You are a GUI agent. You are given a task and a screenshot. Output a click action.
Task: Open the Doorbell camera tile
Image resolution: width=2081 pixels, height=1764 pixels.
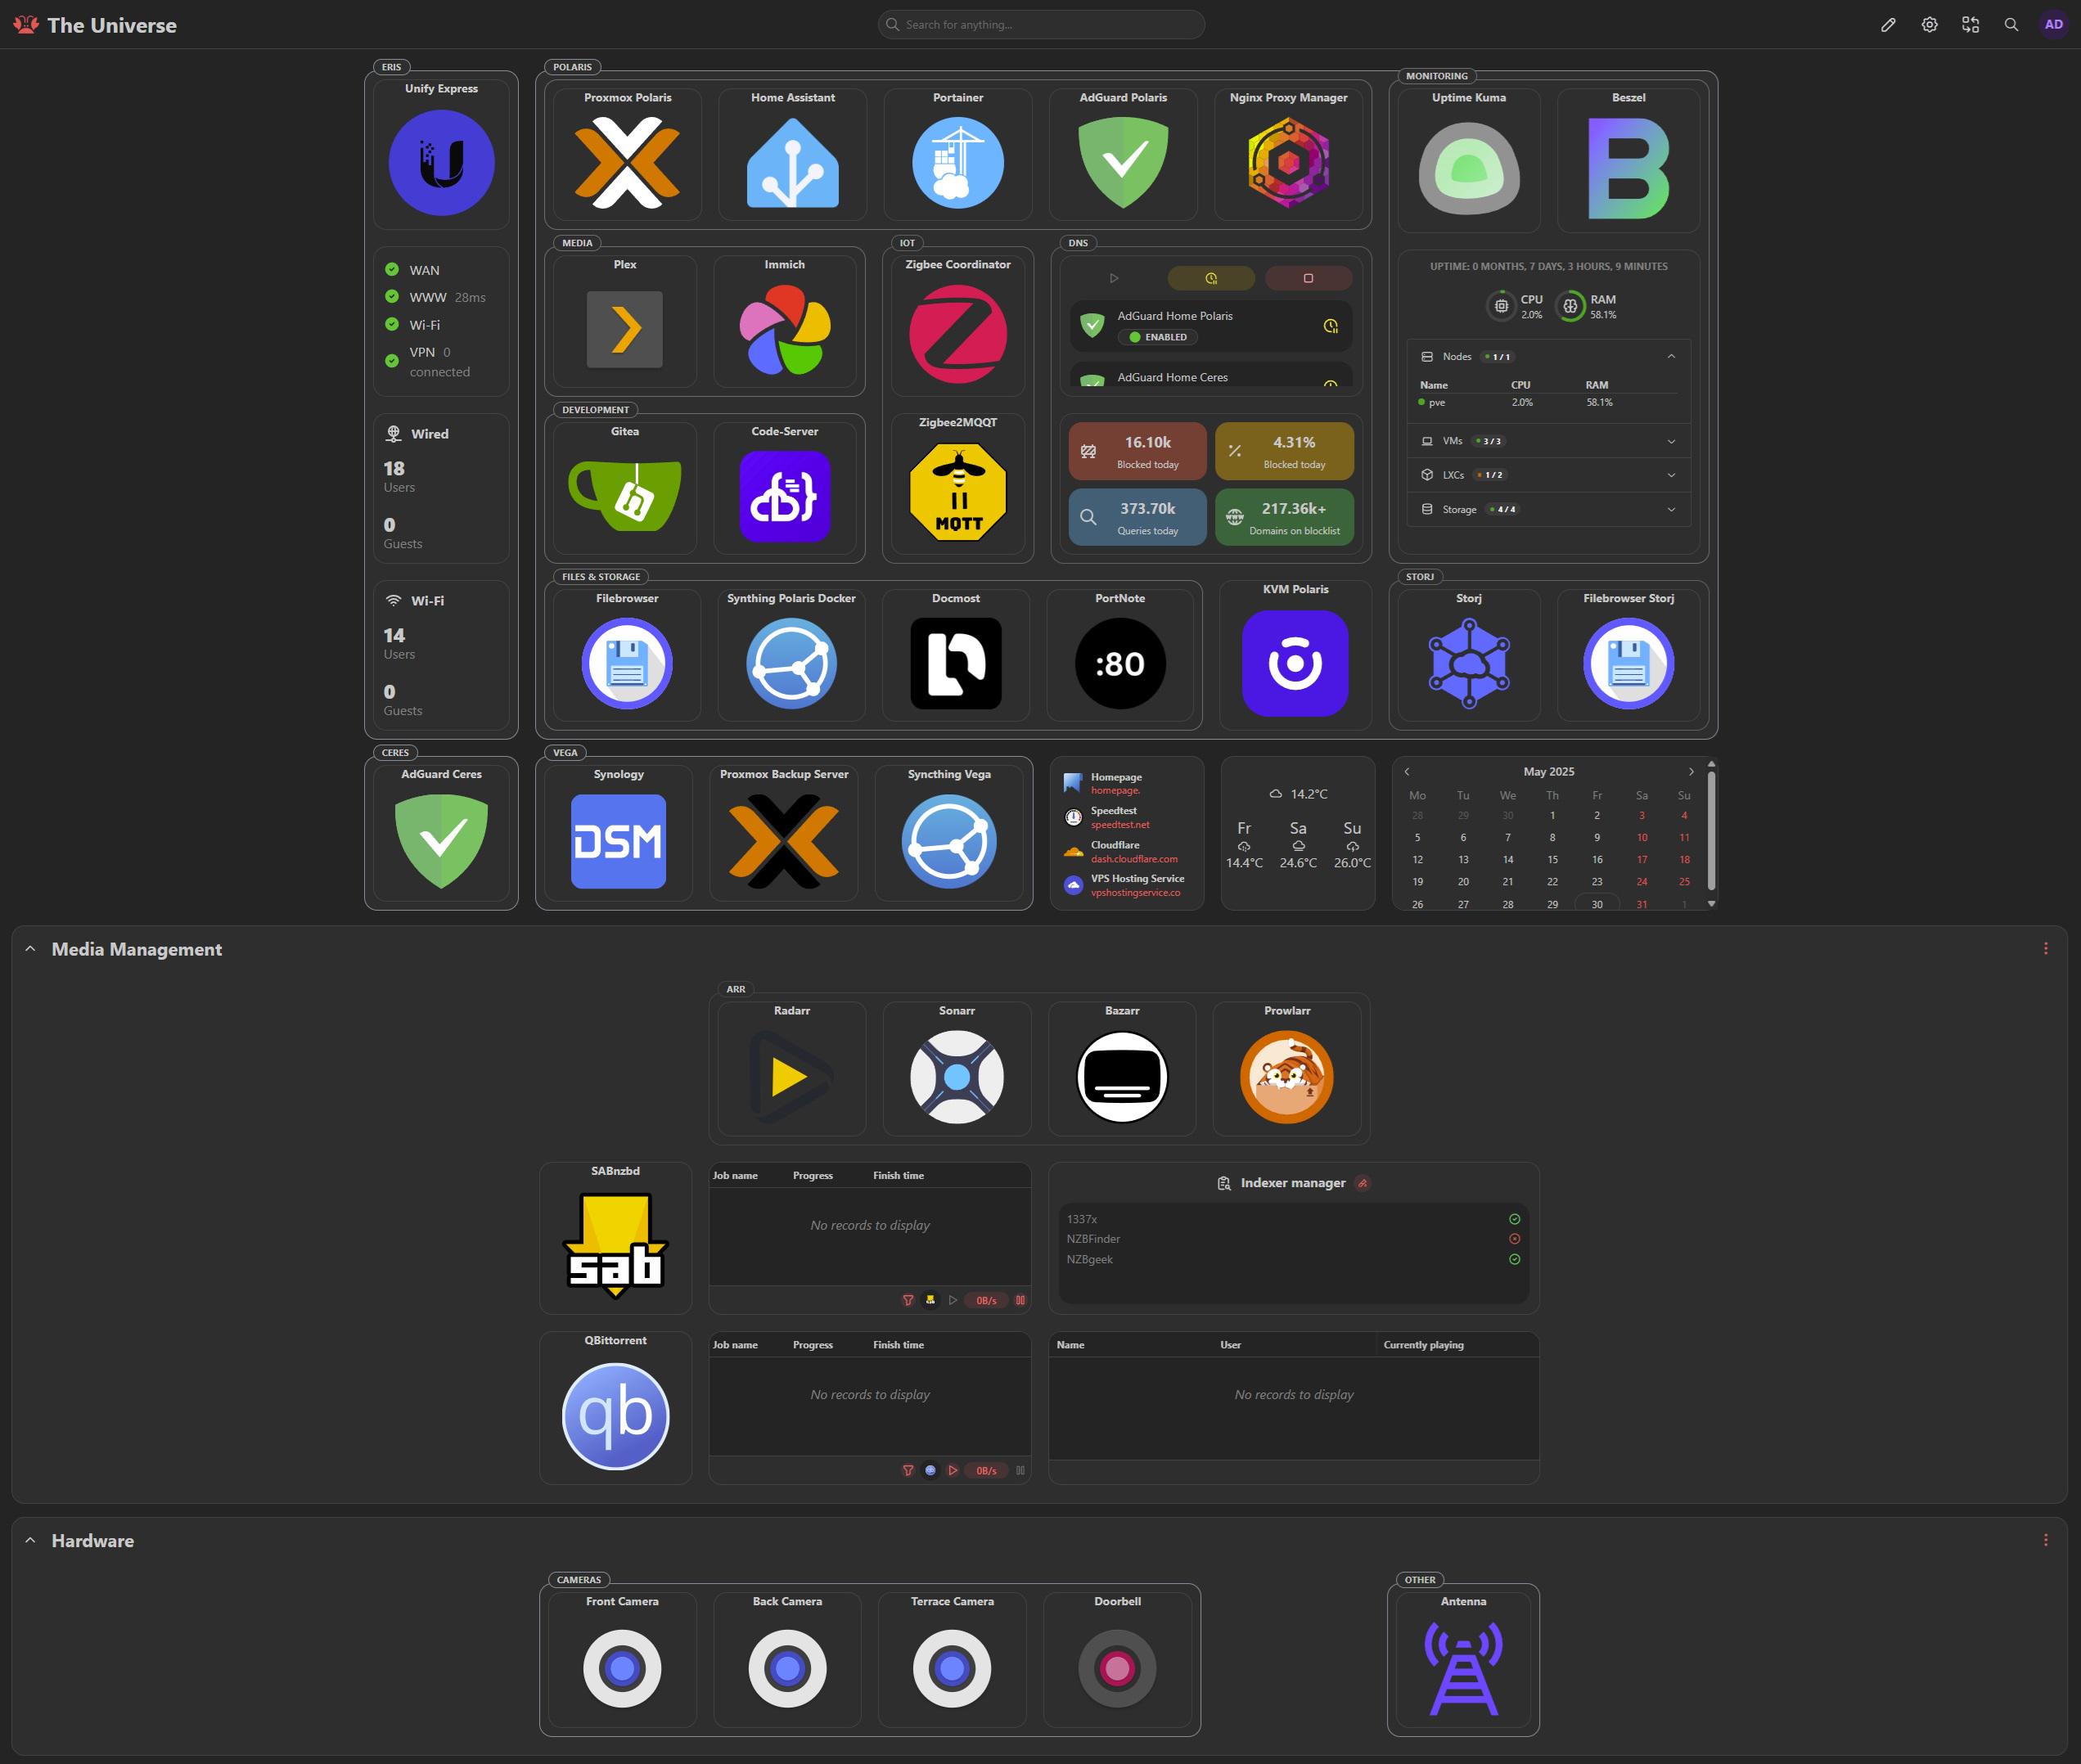[x=1117, y=1660]
